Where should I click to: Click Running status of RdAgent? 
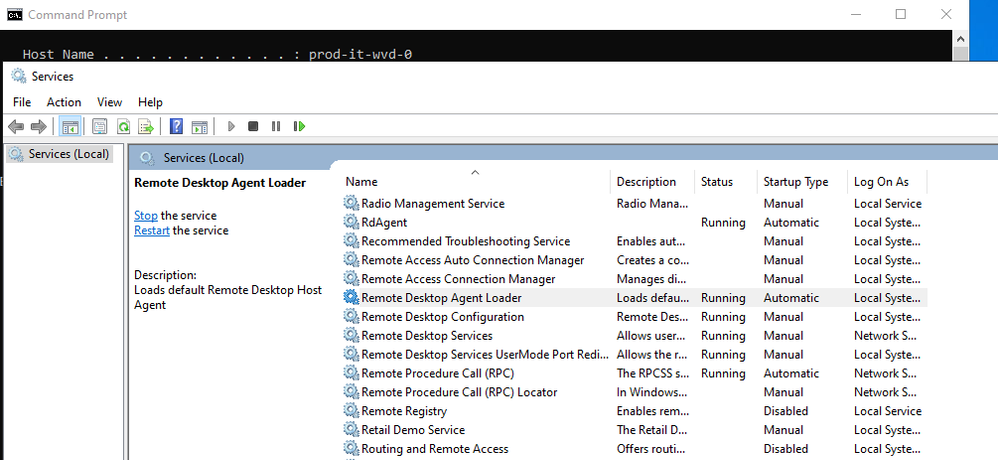coord(723,222)
